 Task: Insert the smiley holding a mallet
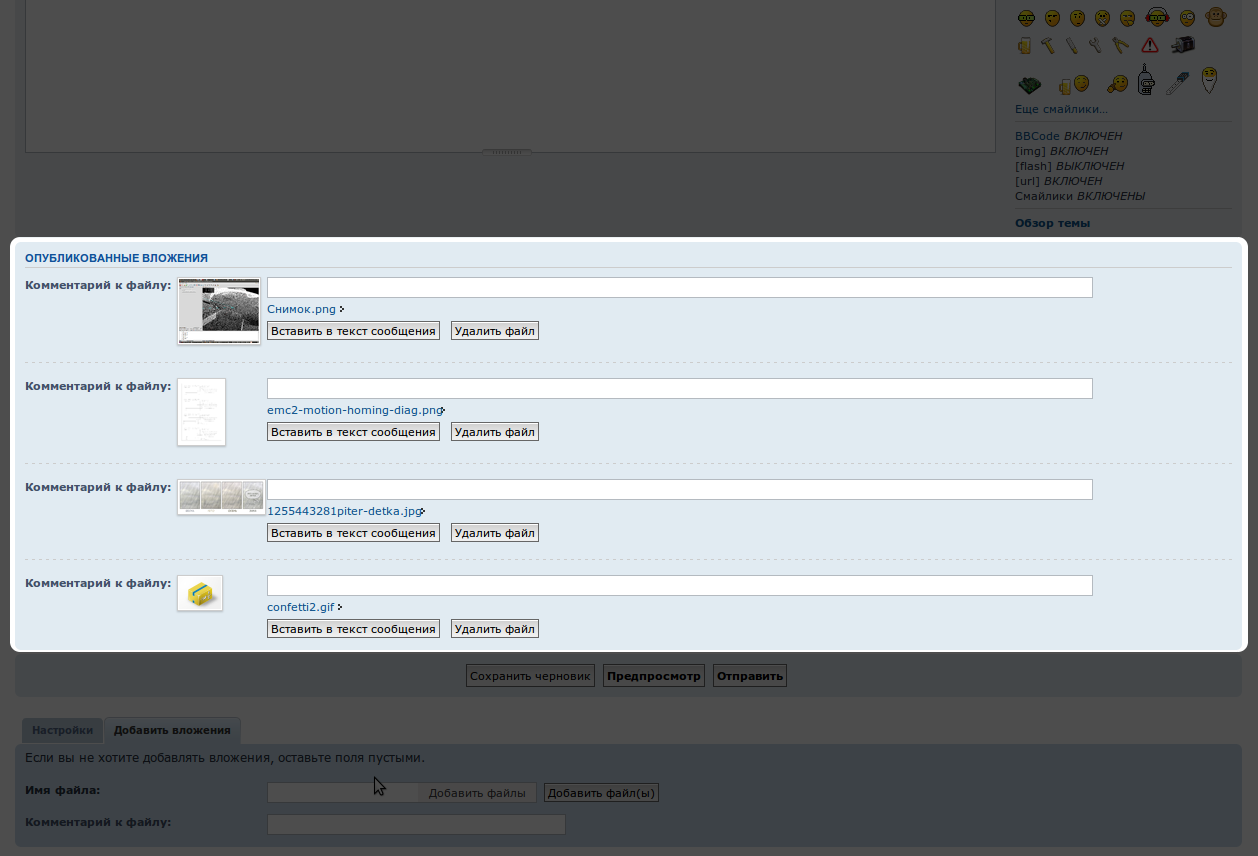(1118, 84)
